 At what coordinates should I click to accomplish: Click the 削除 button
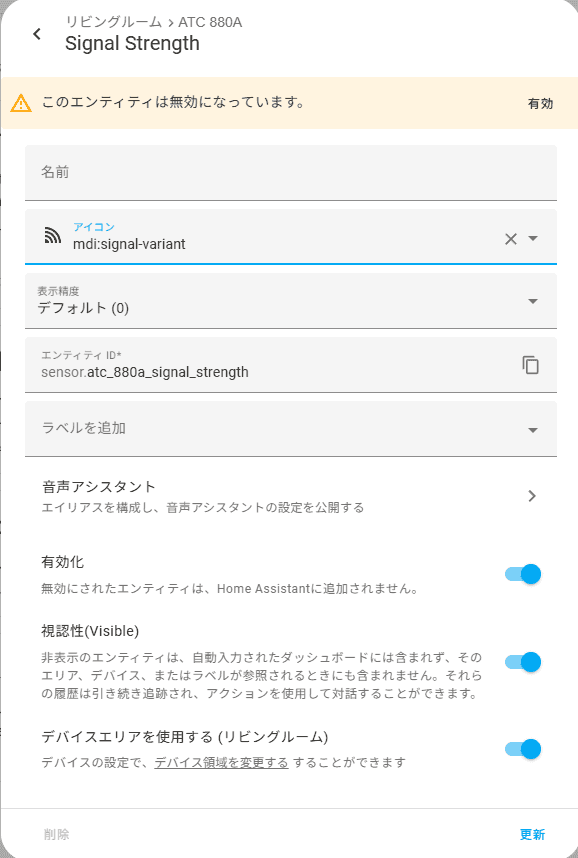tap(56, 834)
